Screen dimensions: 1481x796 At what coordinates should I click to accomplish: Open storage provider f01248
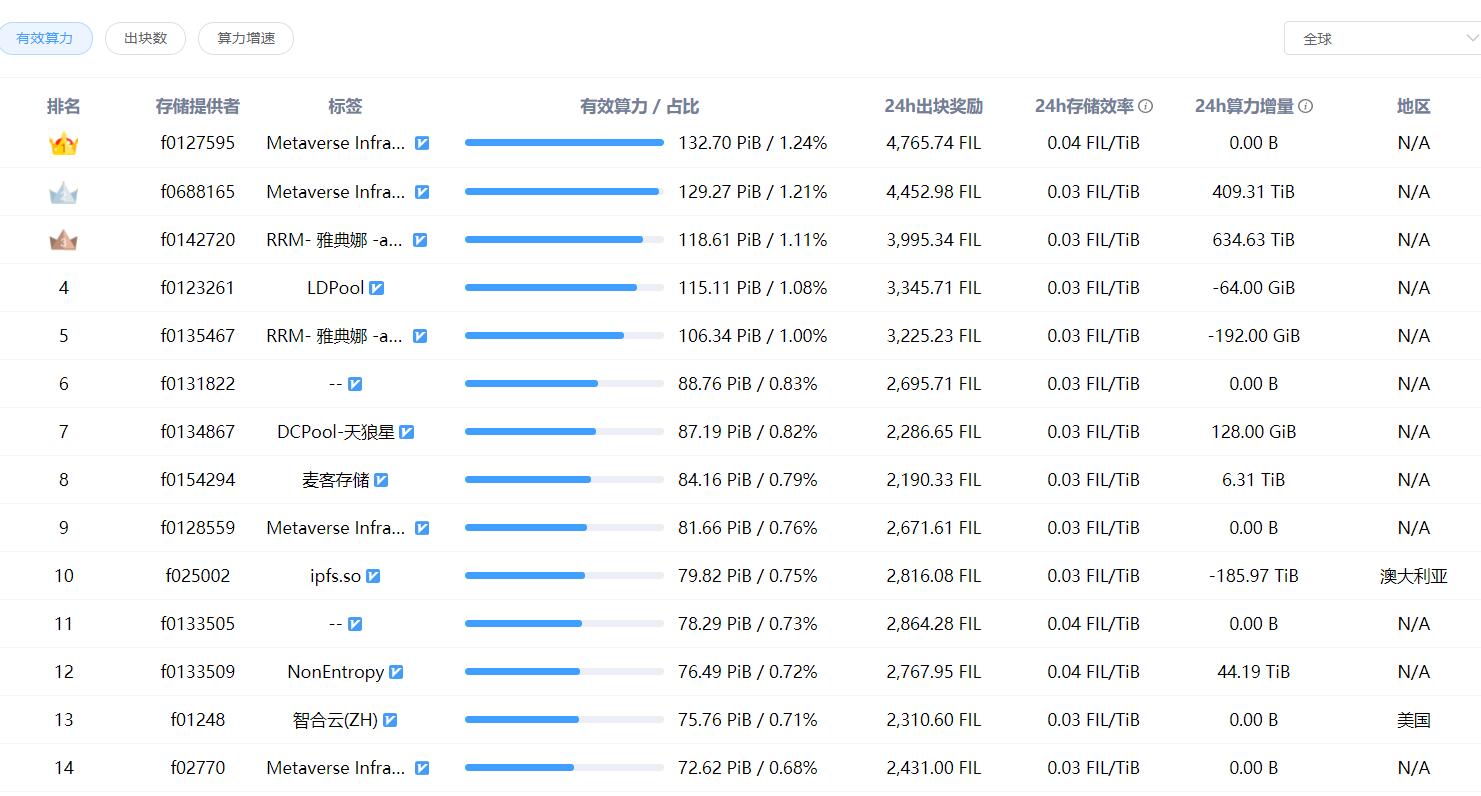tap(197, 720)
